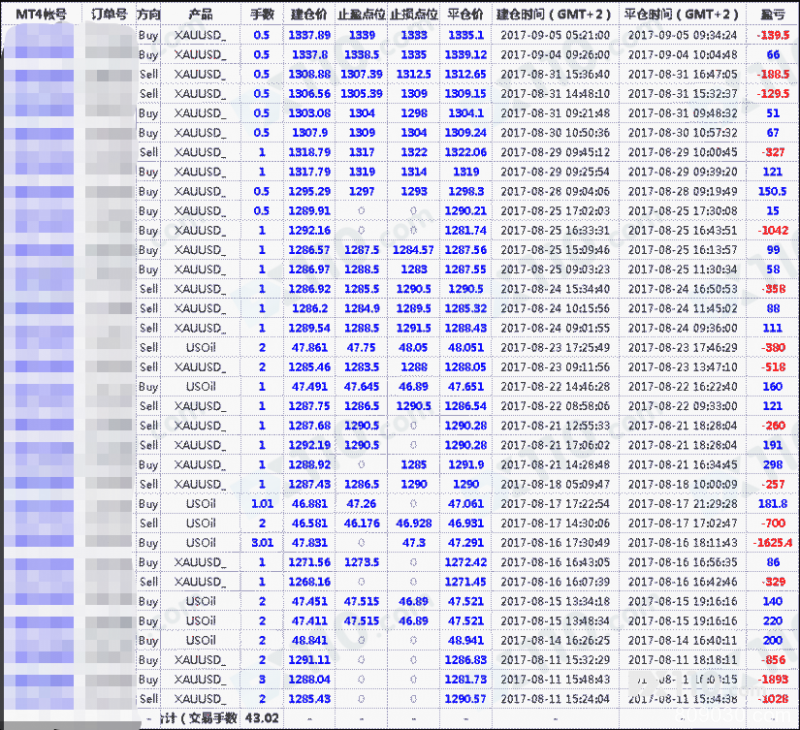Select close time 2017-08-24 16:50:53
800x730 pixels.
[x=682, y=289]
